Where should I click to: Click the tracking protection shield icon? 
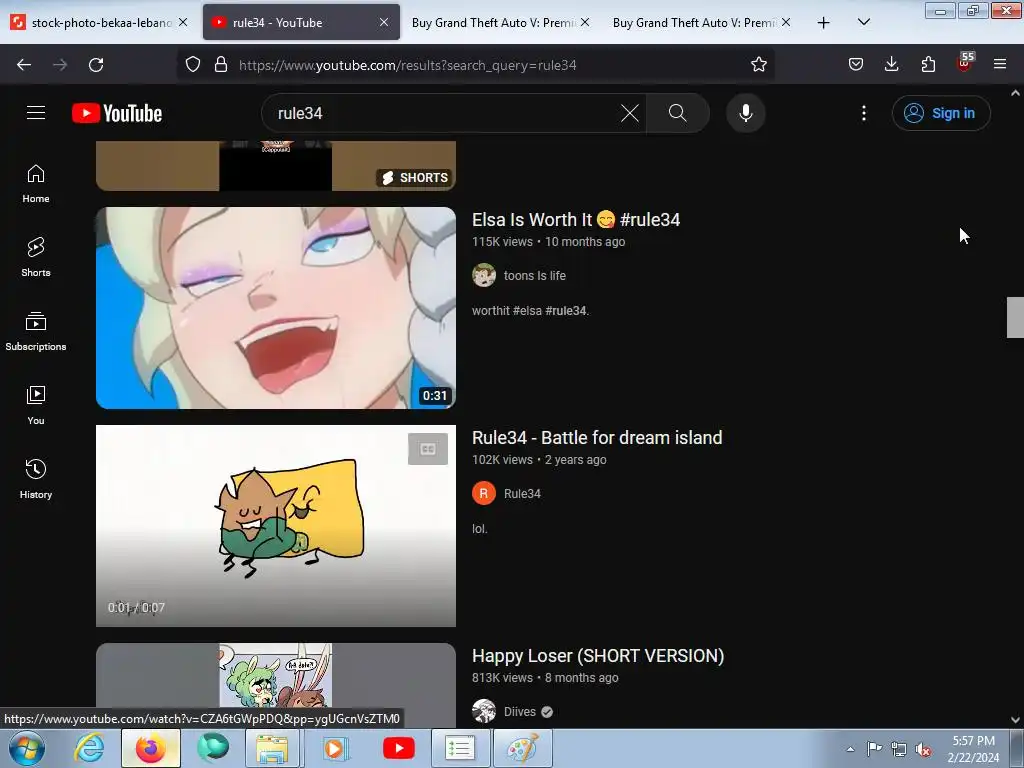pos(193,65)
